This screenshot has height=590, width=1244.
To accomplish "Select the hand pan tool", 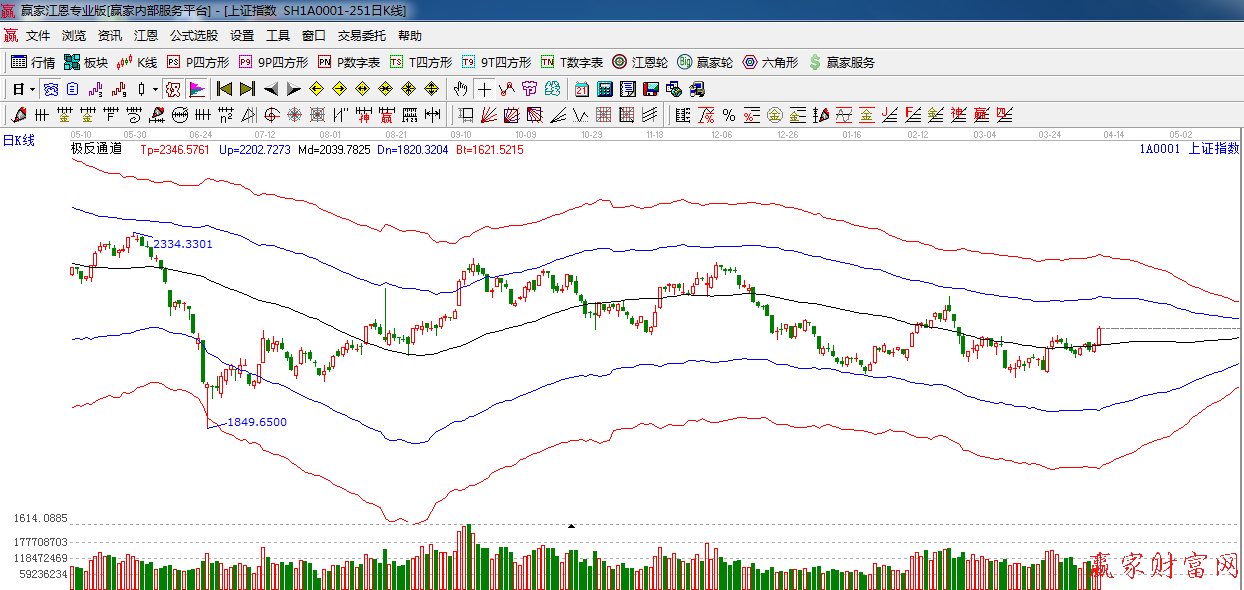I will click(x=460, y=89).
